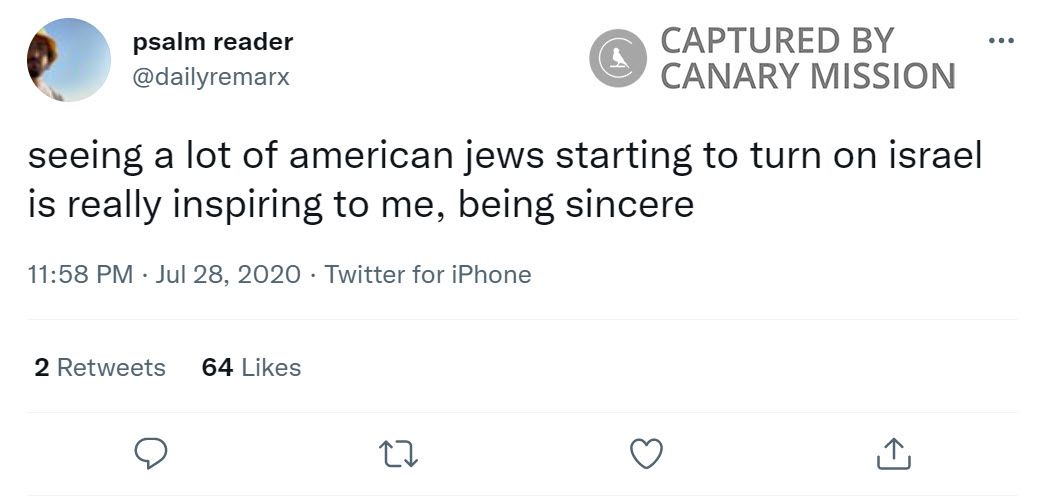View the 64 Likes list
The image size is (1046, 496).
click(251, 367)
